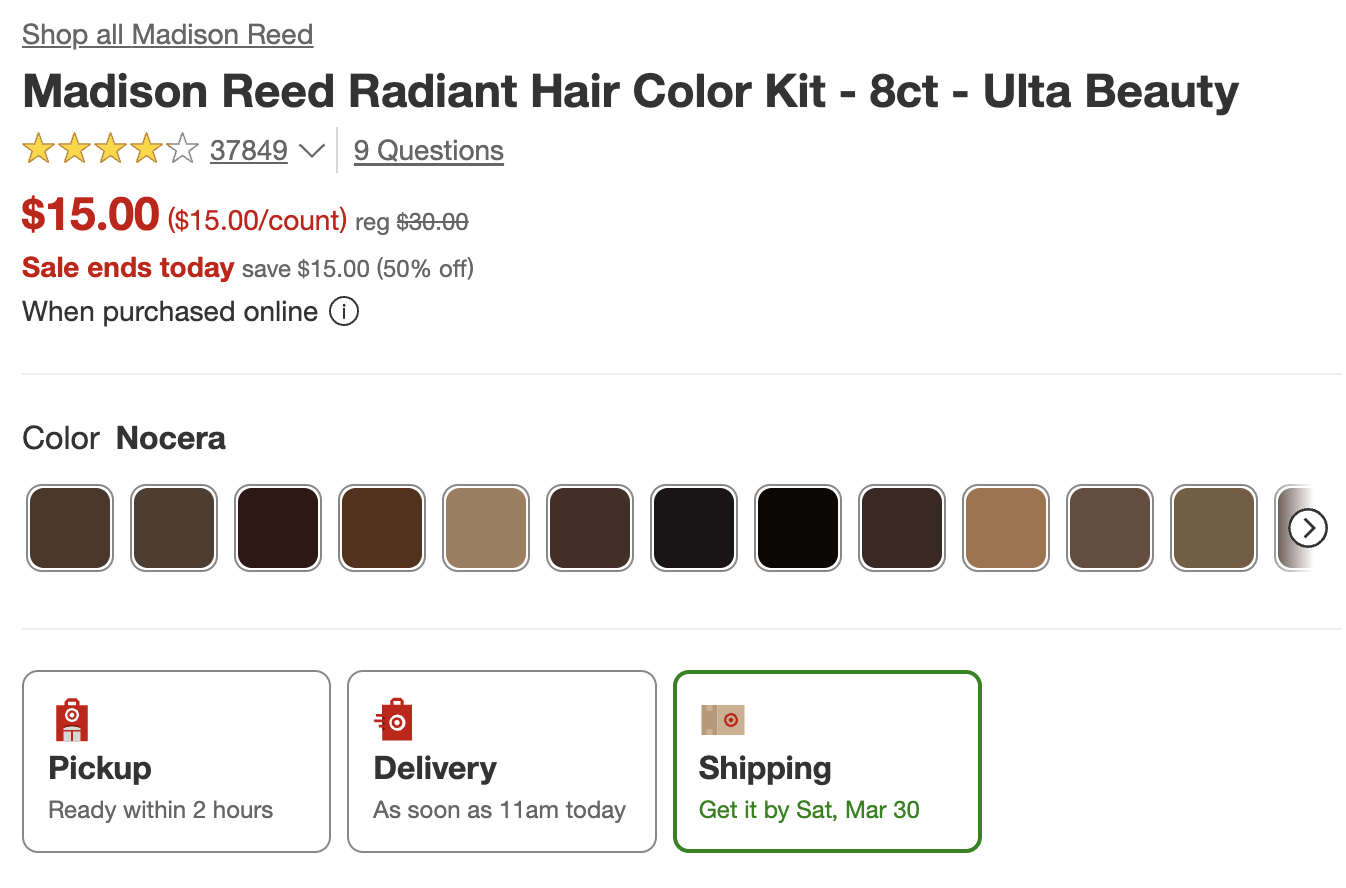Image resolution: width=1346 pixels, height=888 pixels.
Task: Pick the jet black eighth color swatch
Action: pos(798,528)
